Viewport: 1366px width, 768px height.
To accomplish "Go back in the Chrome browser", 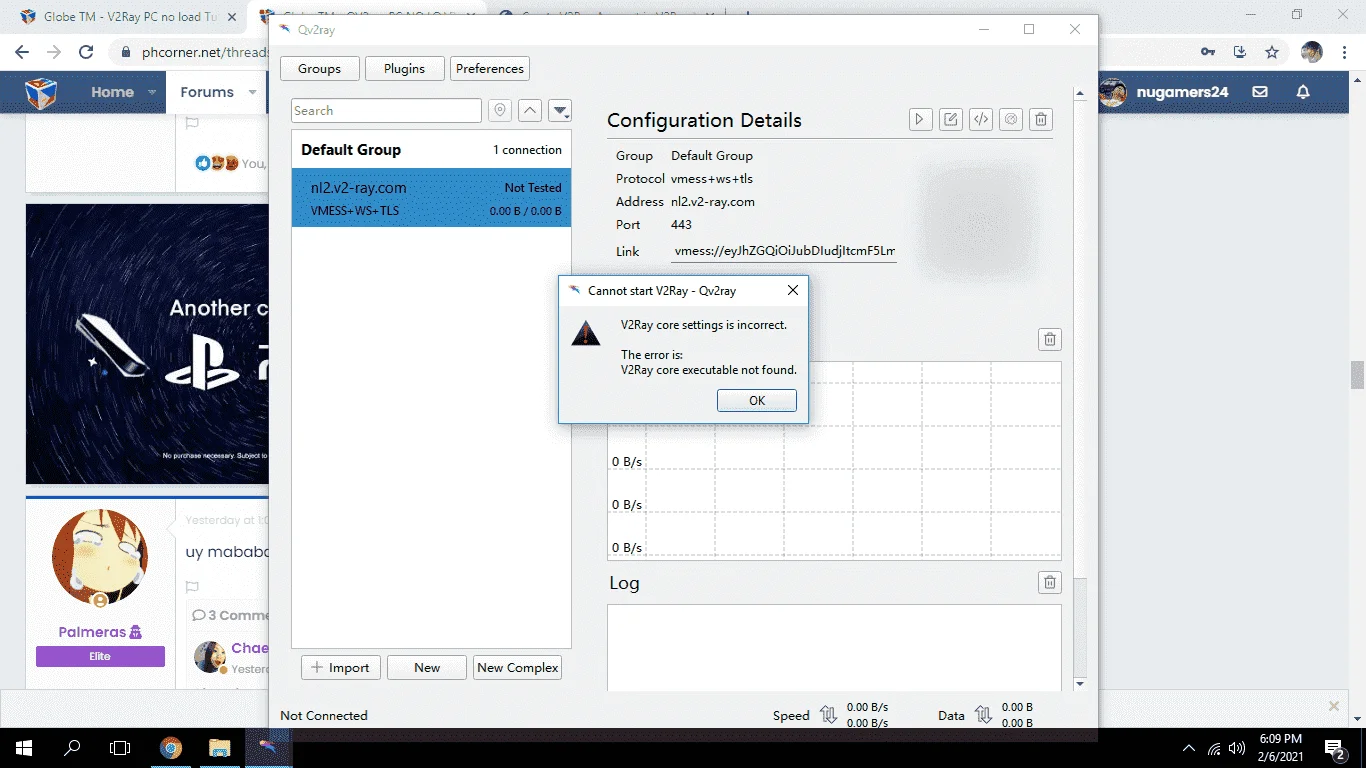I will (x=22, y=52).
